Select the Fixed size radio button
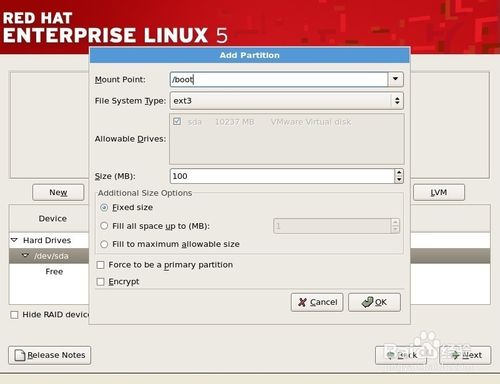Image resolution: width=500 pixels, height=384 pixels. pos(104,207)
